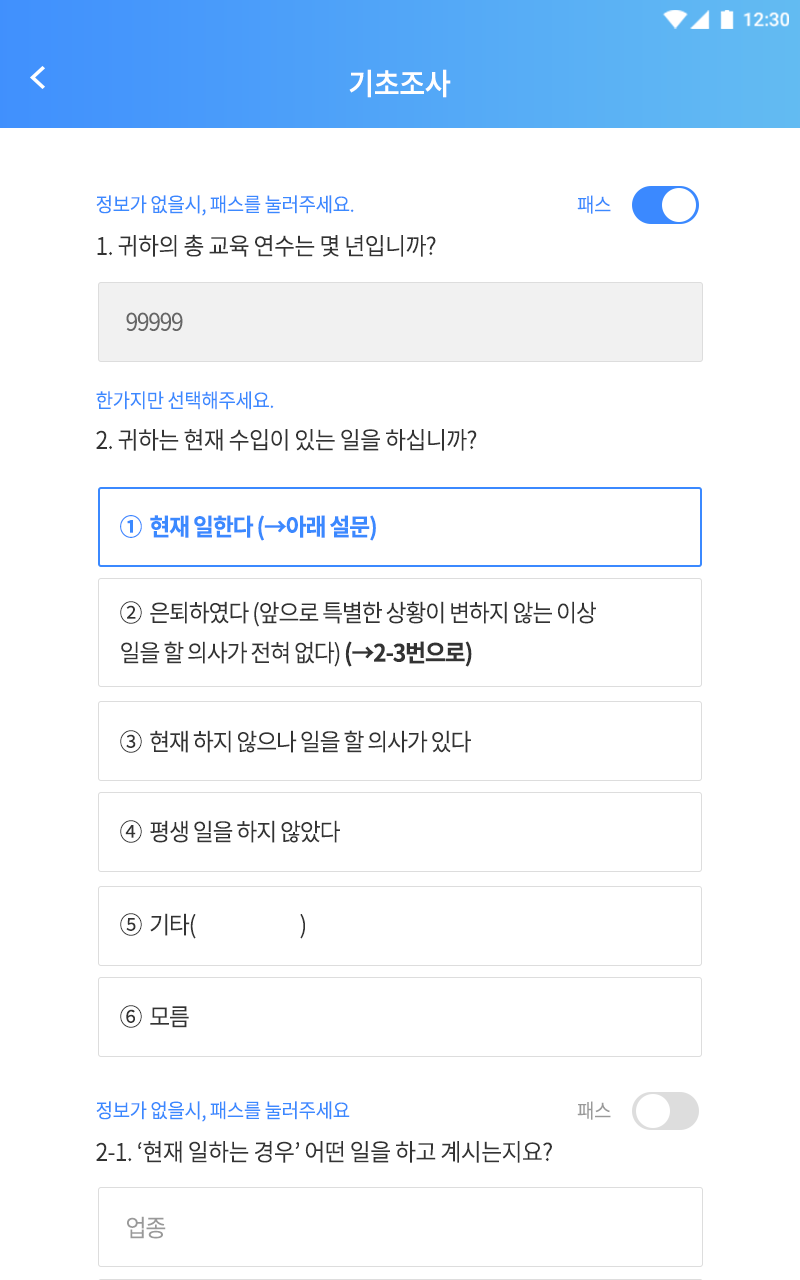Click the cellular signal icon
Image resolution: width=800 pixels, height=1280 pixels.
point(700,19)
